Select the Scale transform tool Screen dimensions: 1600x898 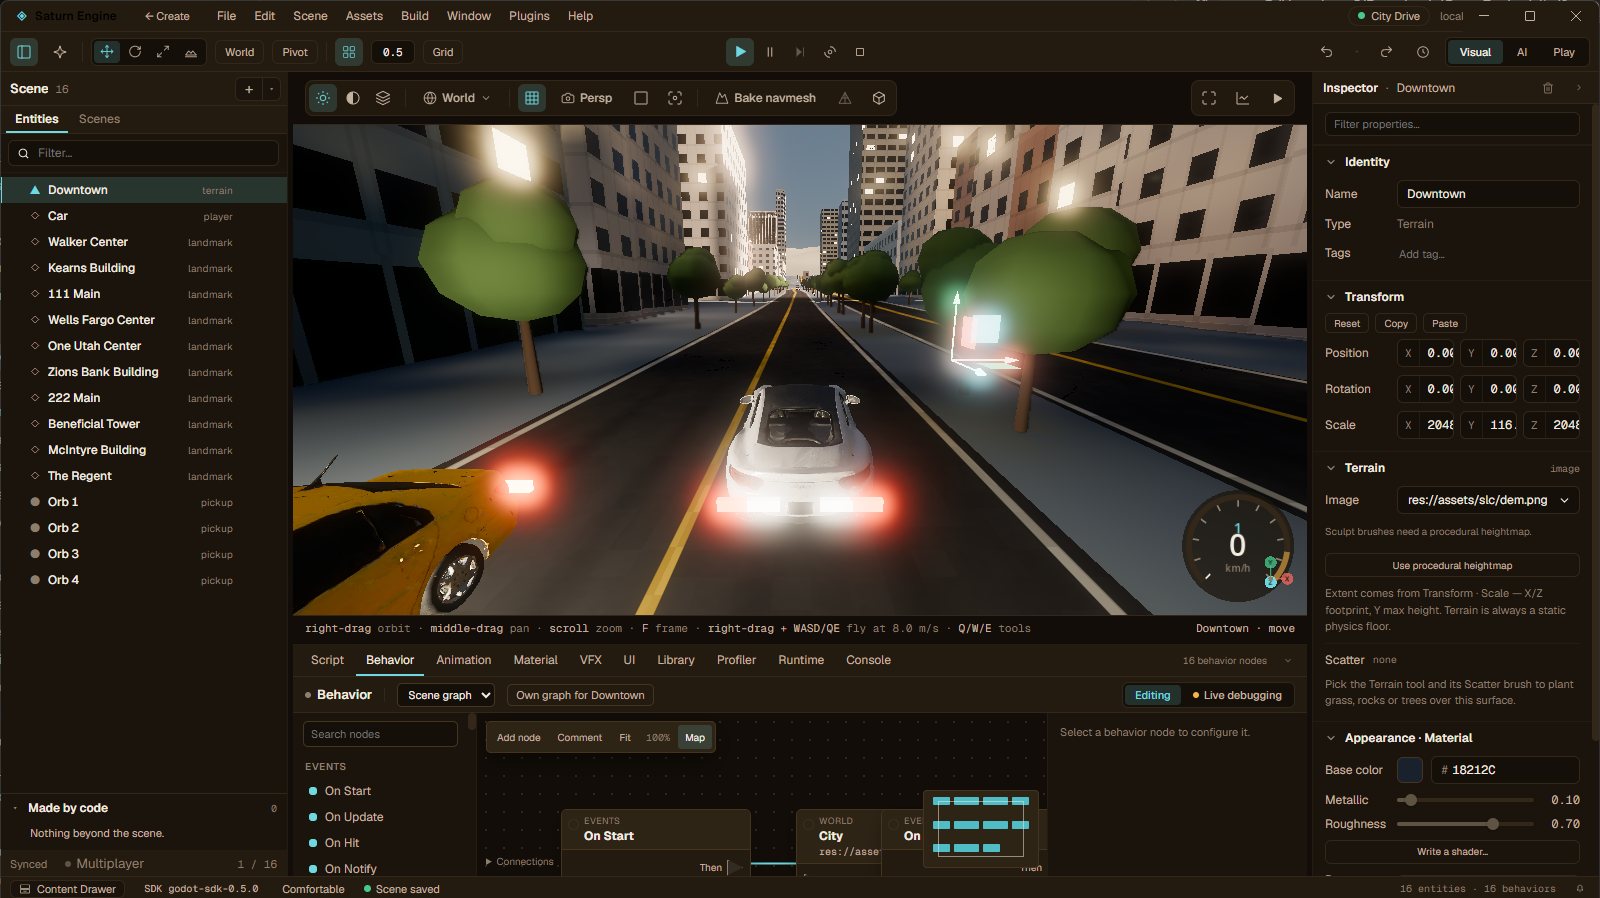coord(163,52)
